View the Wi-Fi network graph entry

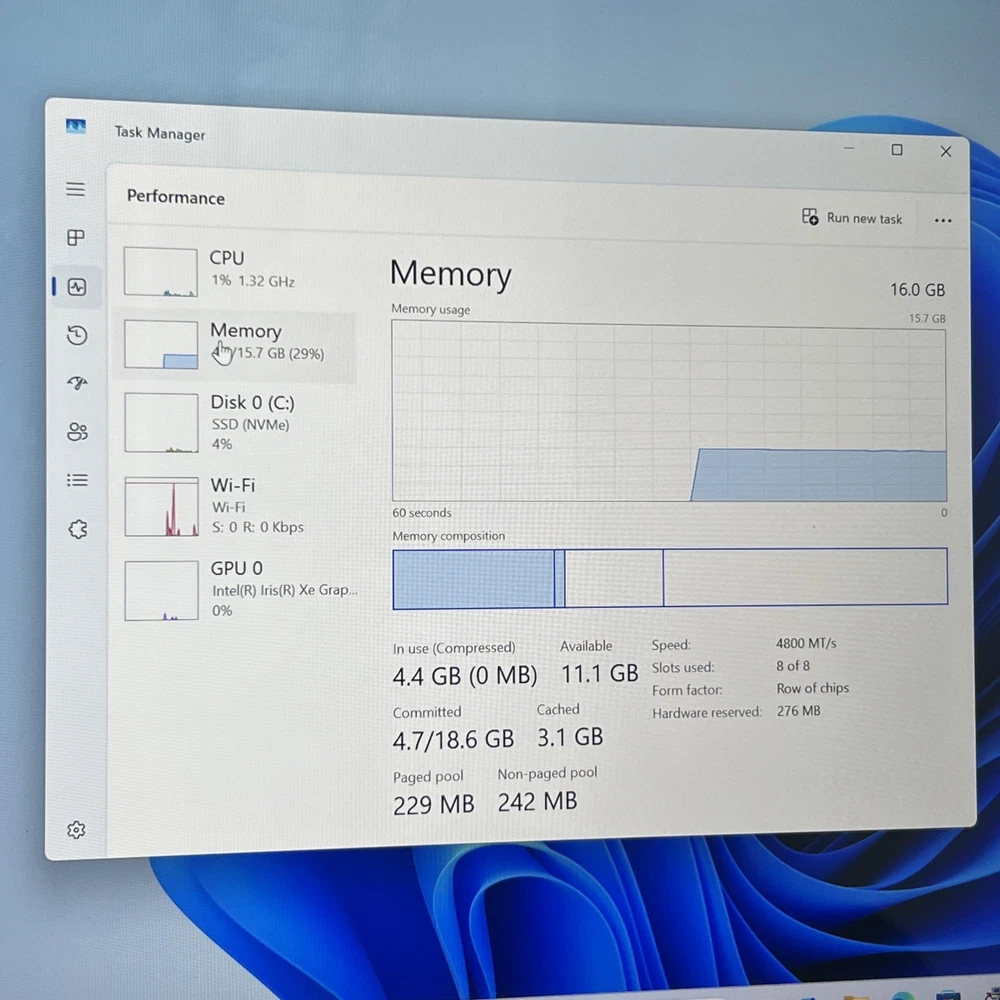[238, 505]
